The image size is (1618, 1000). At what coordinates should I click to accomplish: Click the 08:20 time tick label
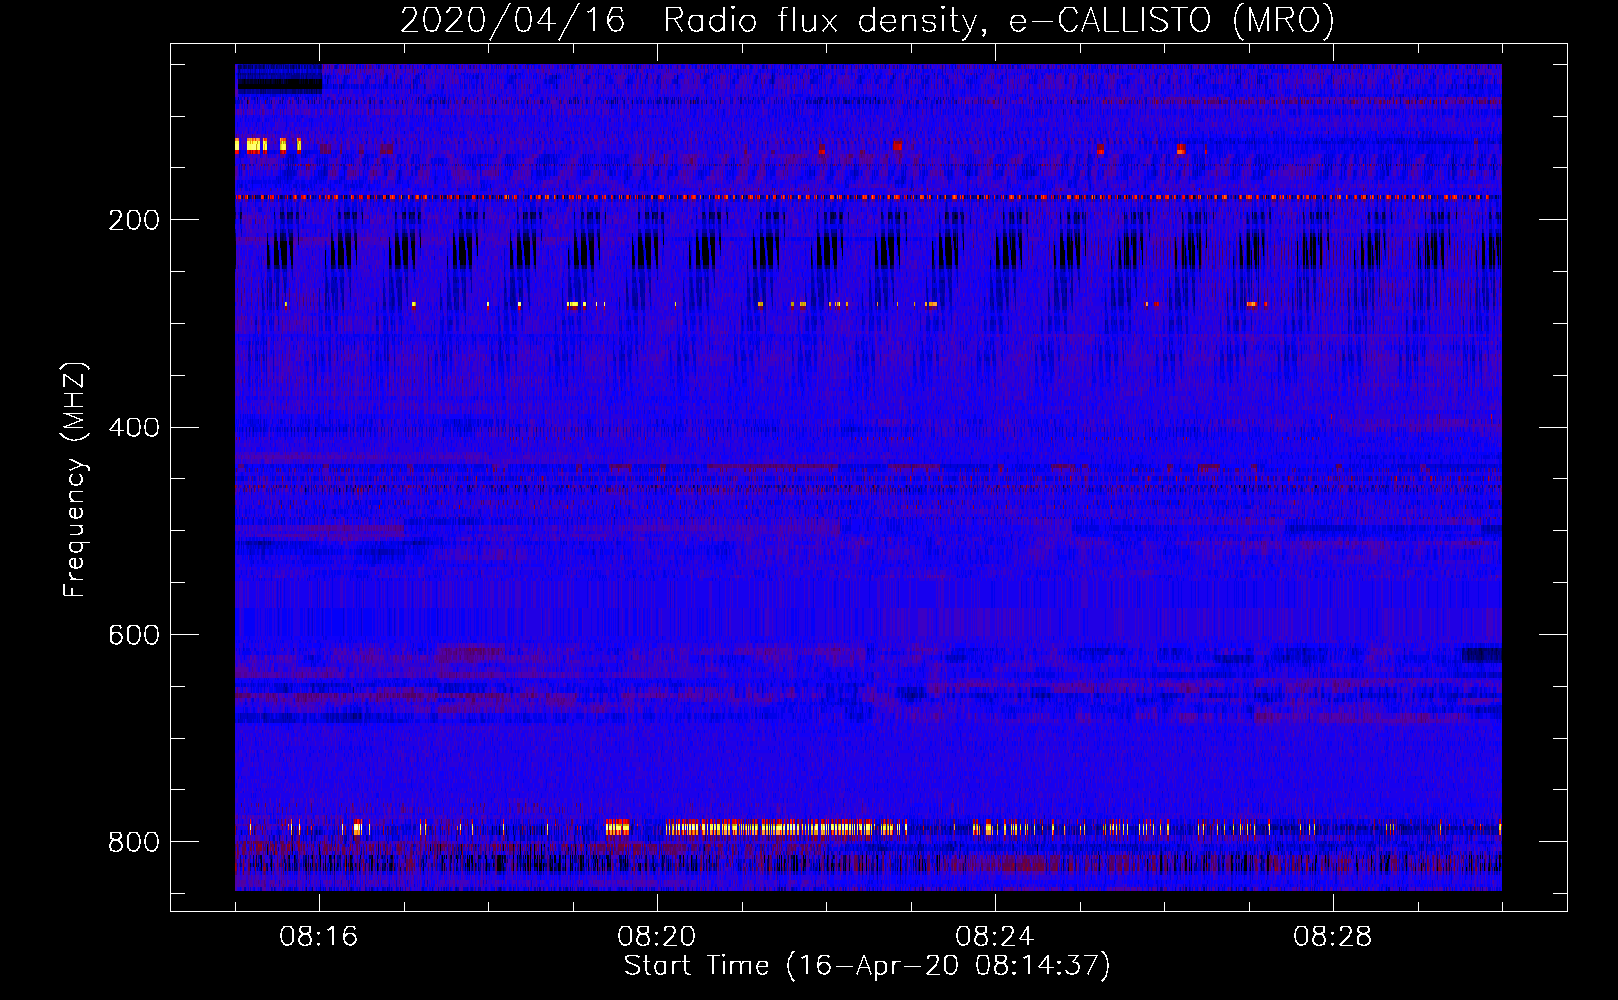tap(657, 937)
